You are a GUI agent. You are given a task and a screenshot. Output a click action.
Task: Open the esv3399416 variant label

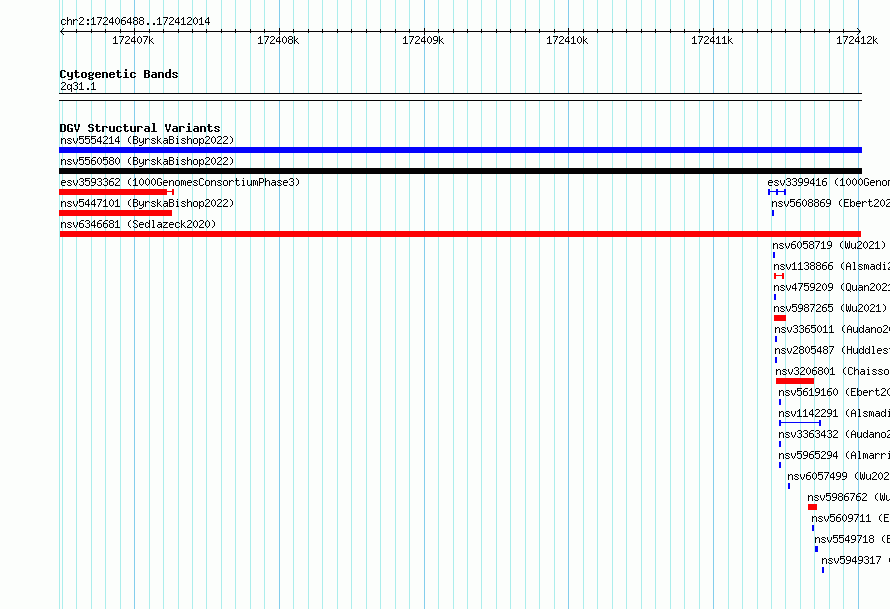(829, 182)
